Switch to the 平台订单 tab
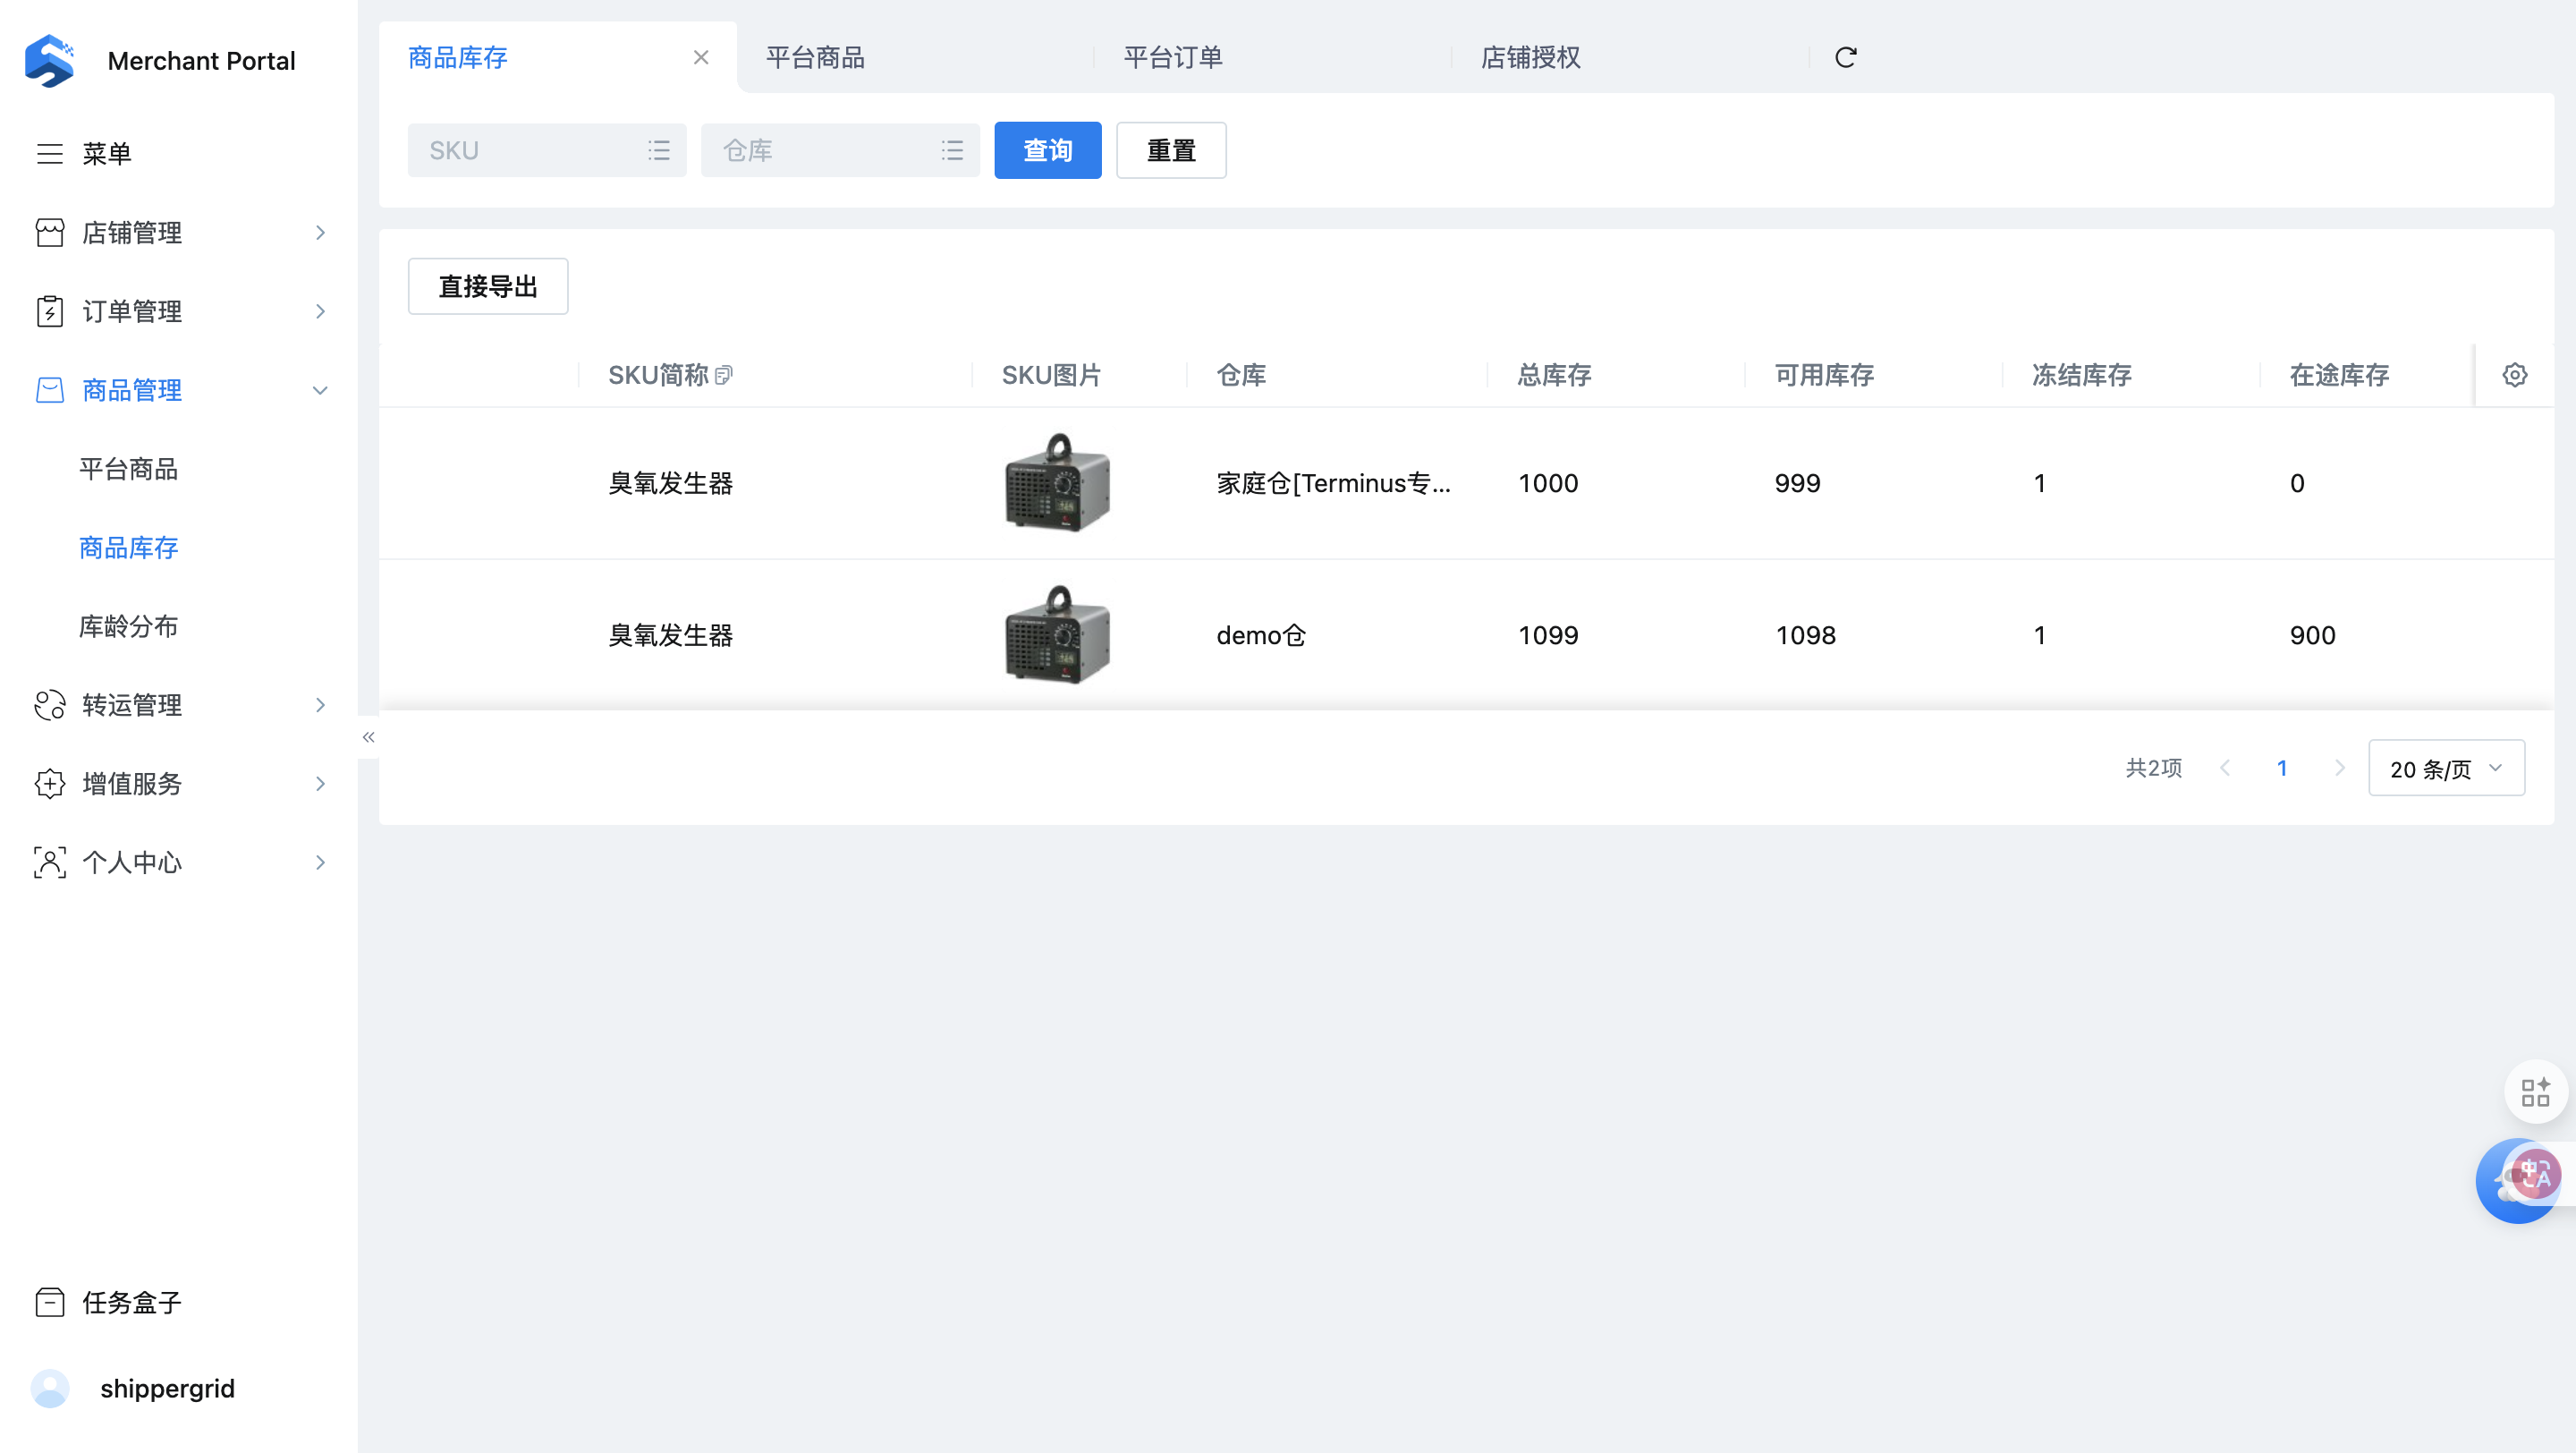2576x1453 pixels. pyautogui.click(x=1172, y=57)
